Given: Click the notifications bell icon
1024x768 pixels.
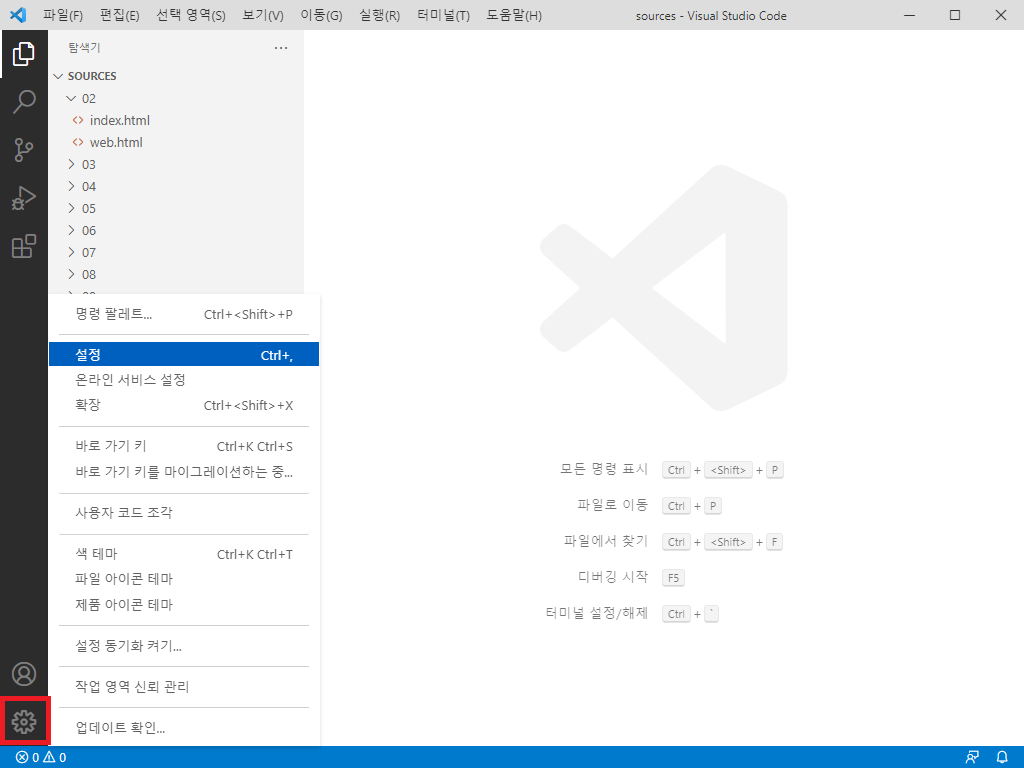Looking at the screenshot, I should click(x=1002, y=758).
